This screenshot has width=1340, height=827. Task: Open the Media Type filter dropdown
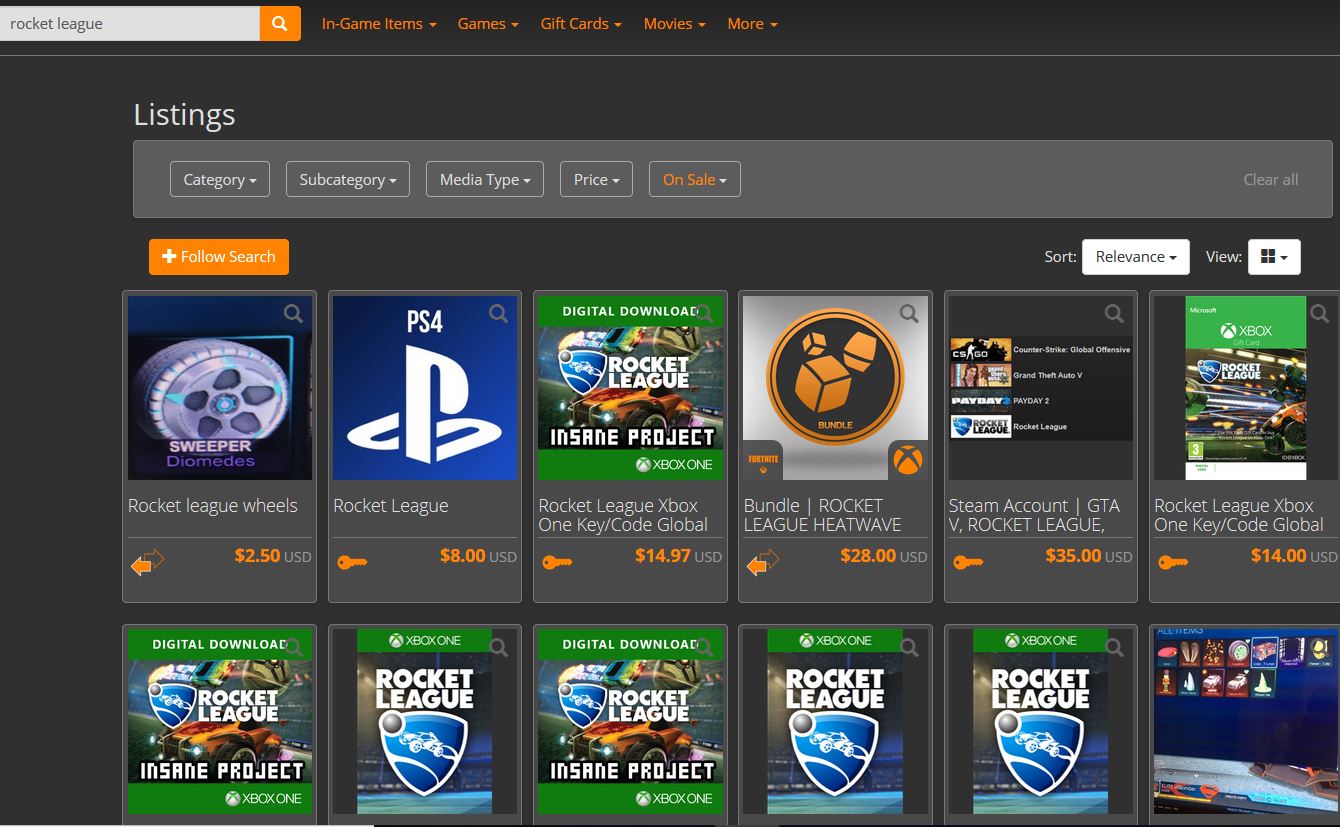point(485,179)
